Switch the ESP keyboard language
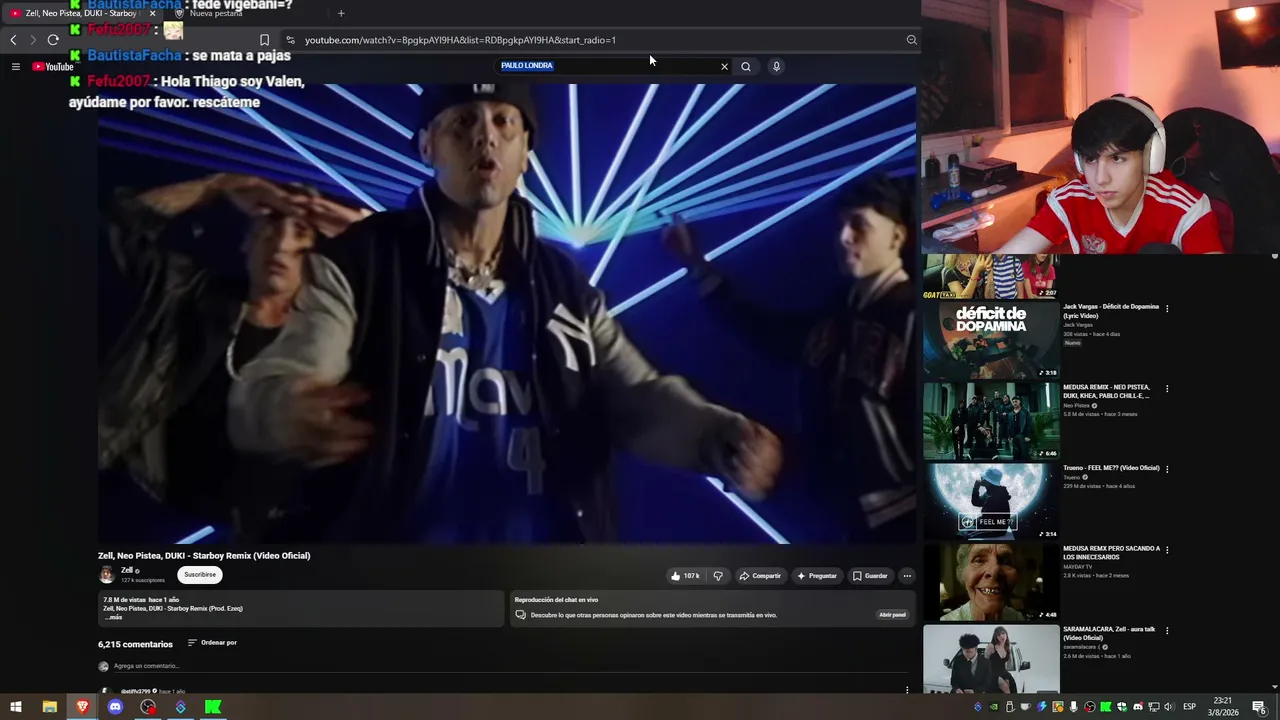The width and height of the screenshot is (1280, 720). 1189,707
